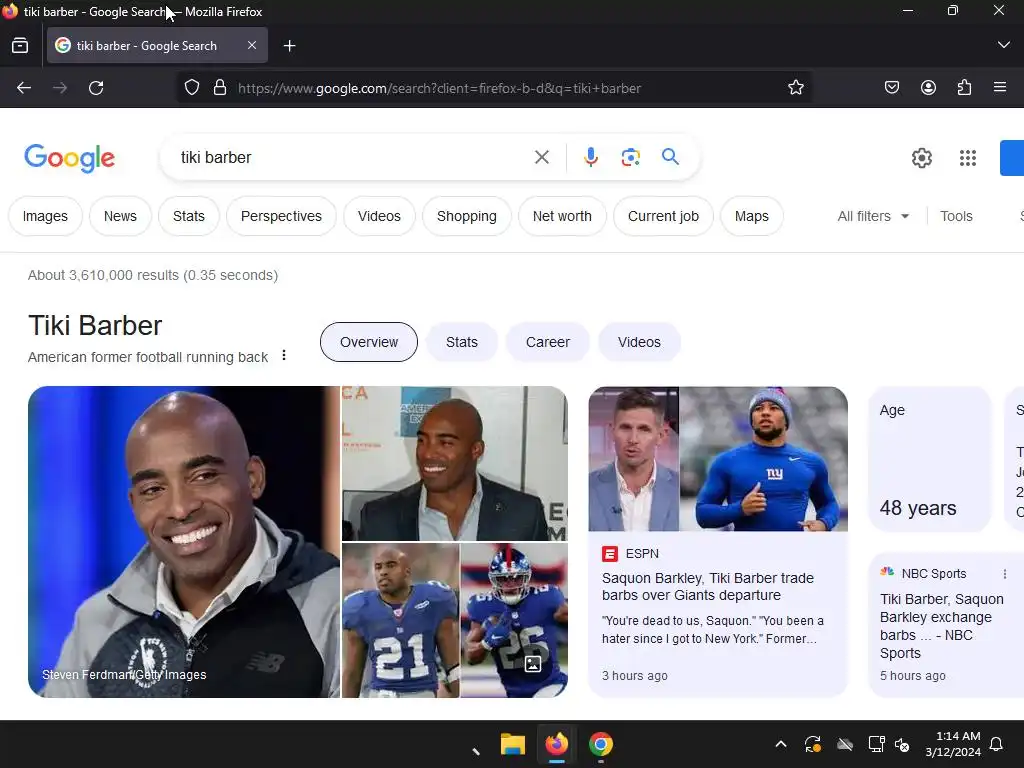
Task: Open the Career tab
Action: [x=548, y=342]
